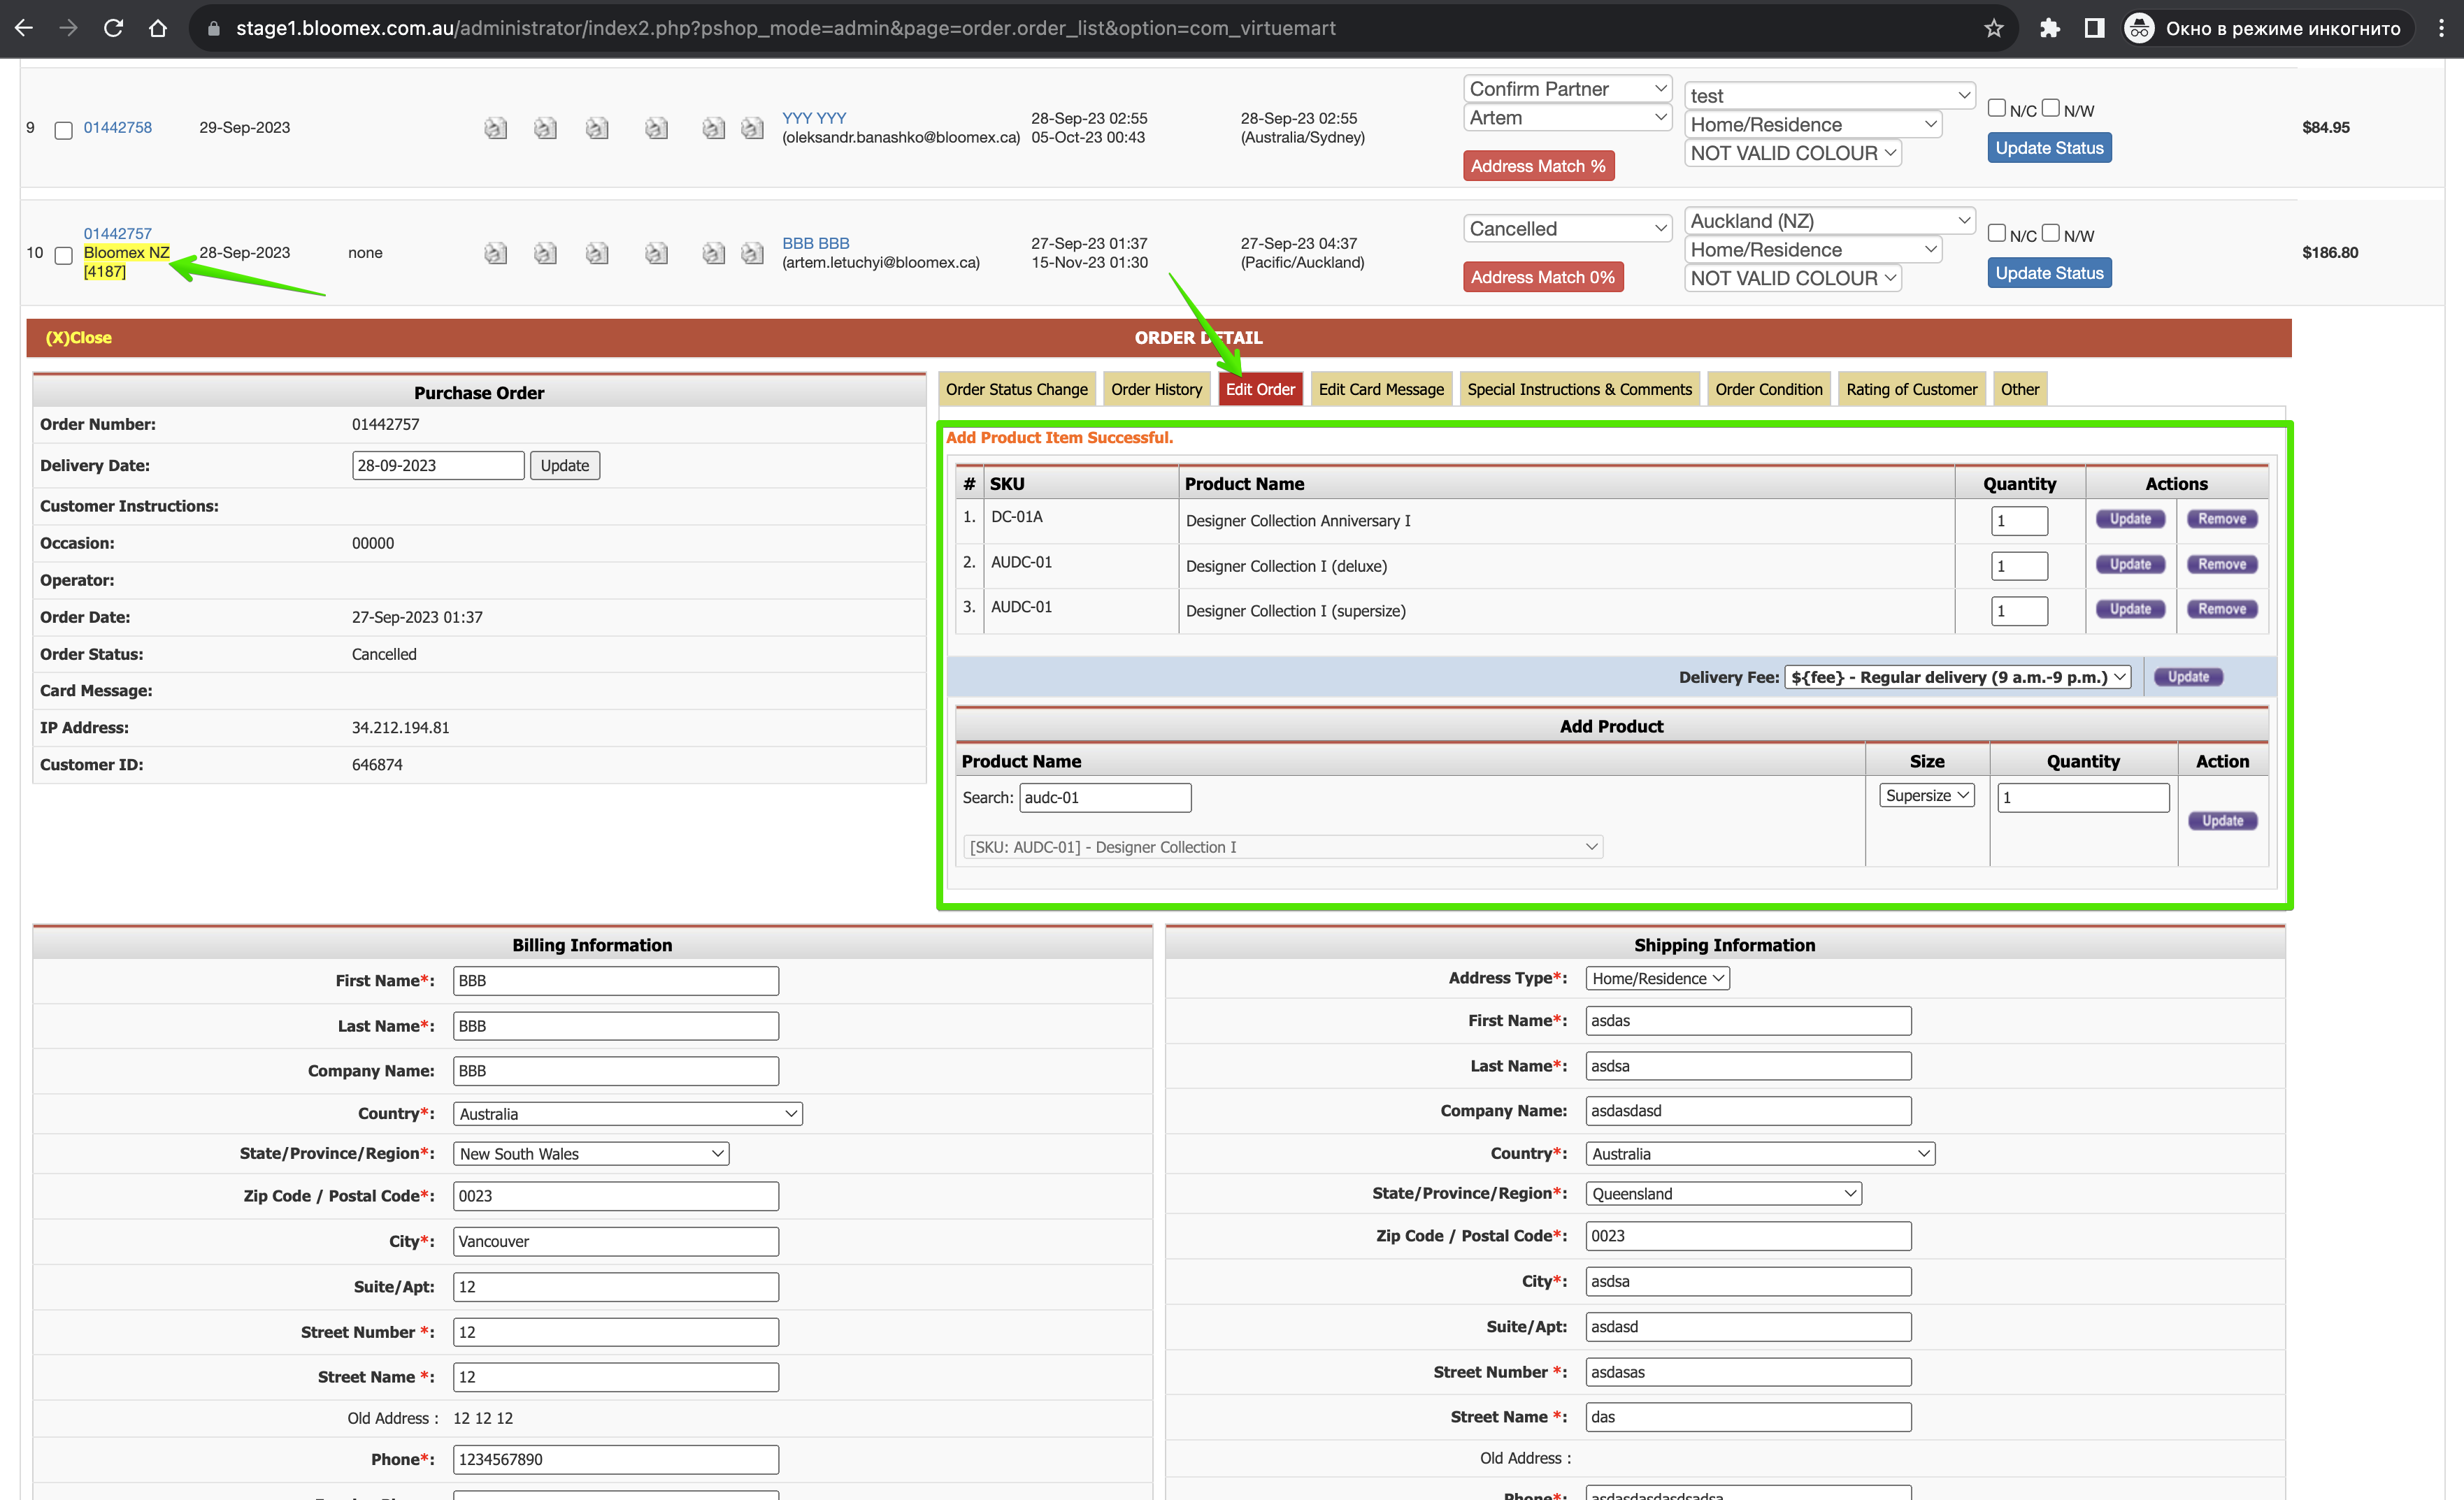Open order link 01442758
Screen dimensions: 2464x1500
(x=118, y=127)
